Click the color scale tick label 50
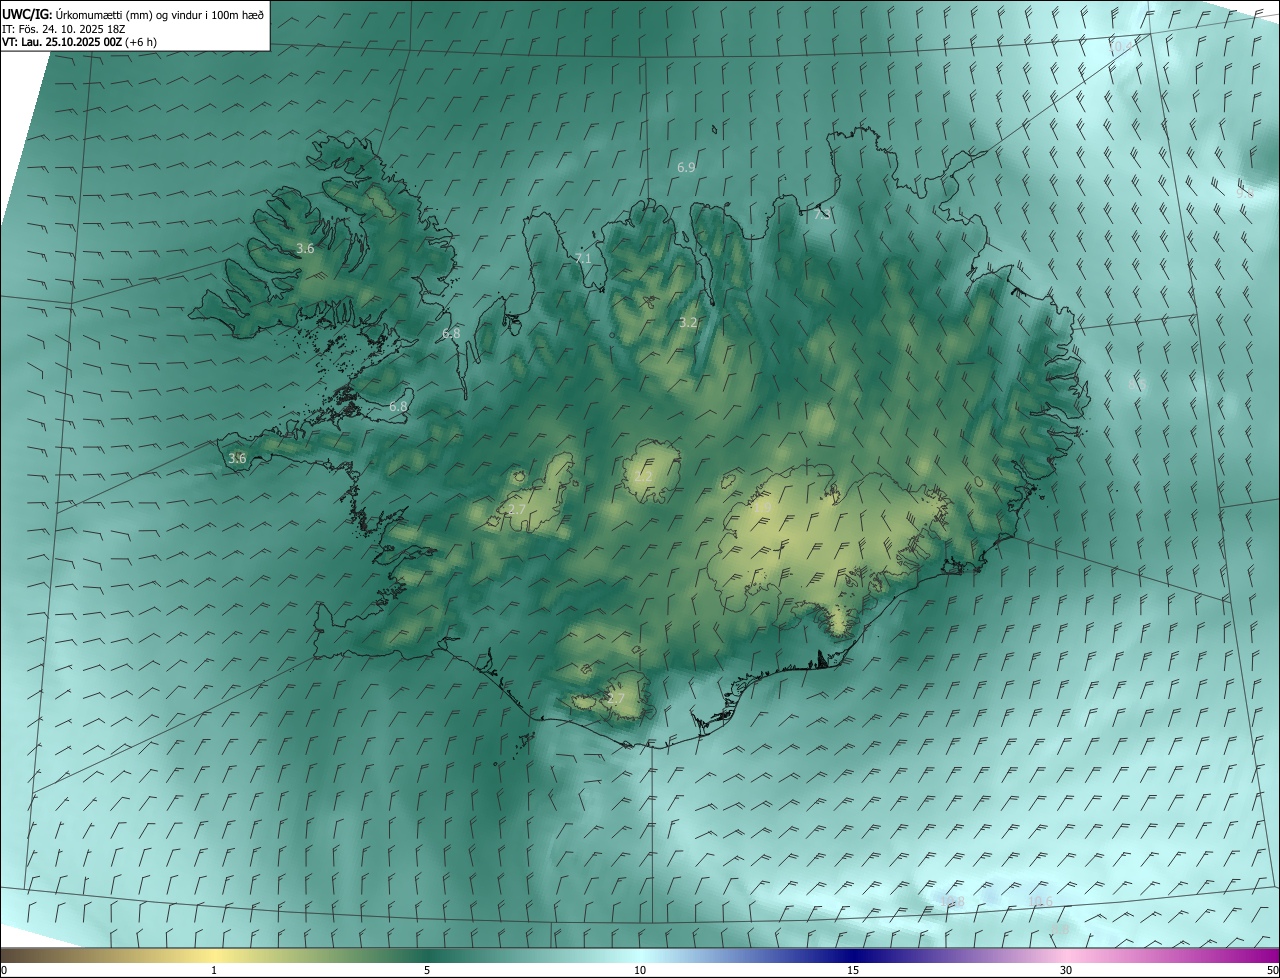Image resolution: width=1280 pixels, height=978 pixels. tap(1272, 970)
